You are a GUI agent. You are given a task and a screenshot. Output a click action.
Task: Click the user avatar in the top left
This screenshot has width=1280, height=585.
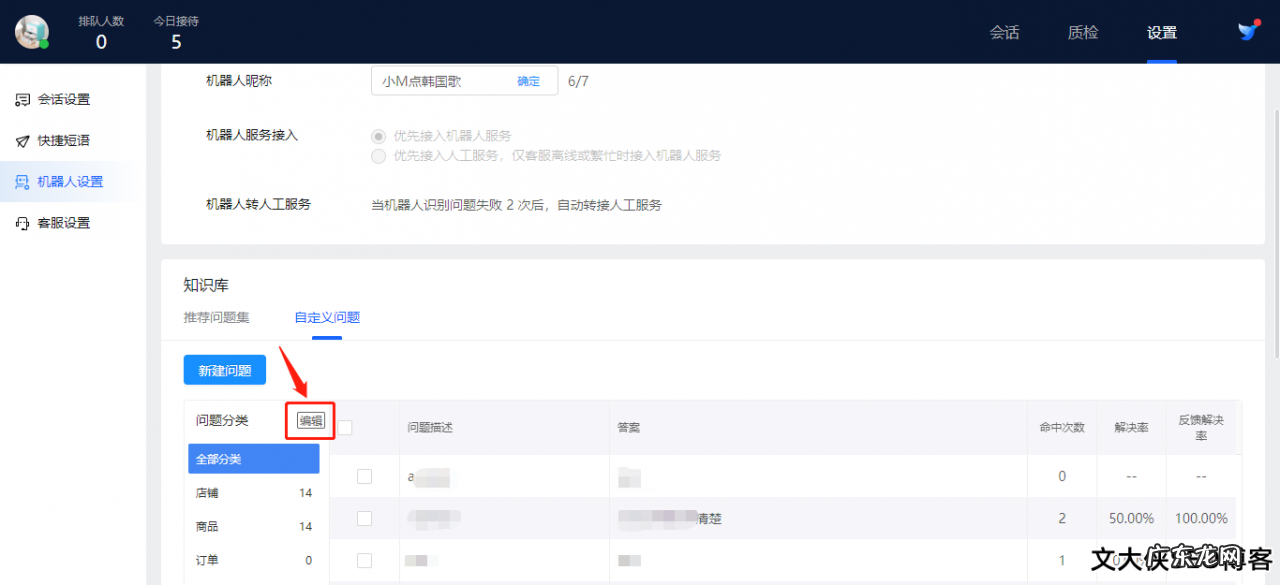pos(32,31)
